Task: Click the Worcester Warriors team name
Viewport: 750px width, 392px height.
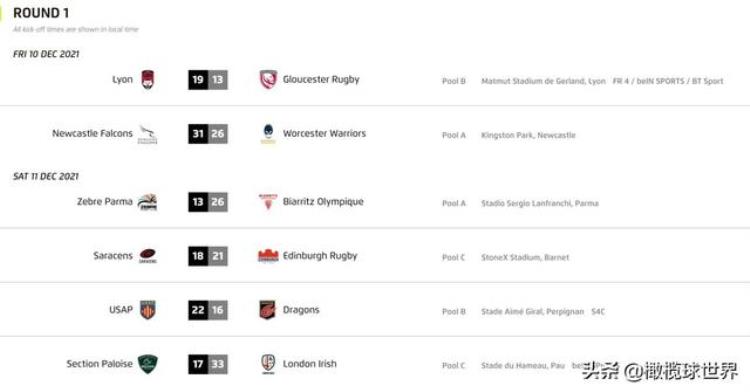Action: tap(324, 133)
